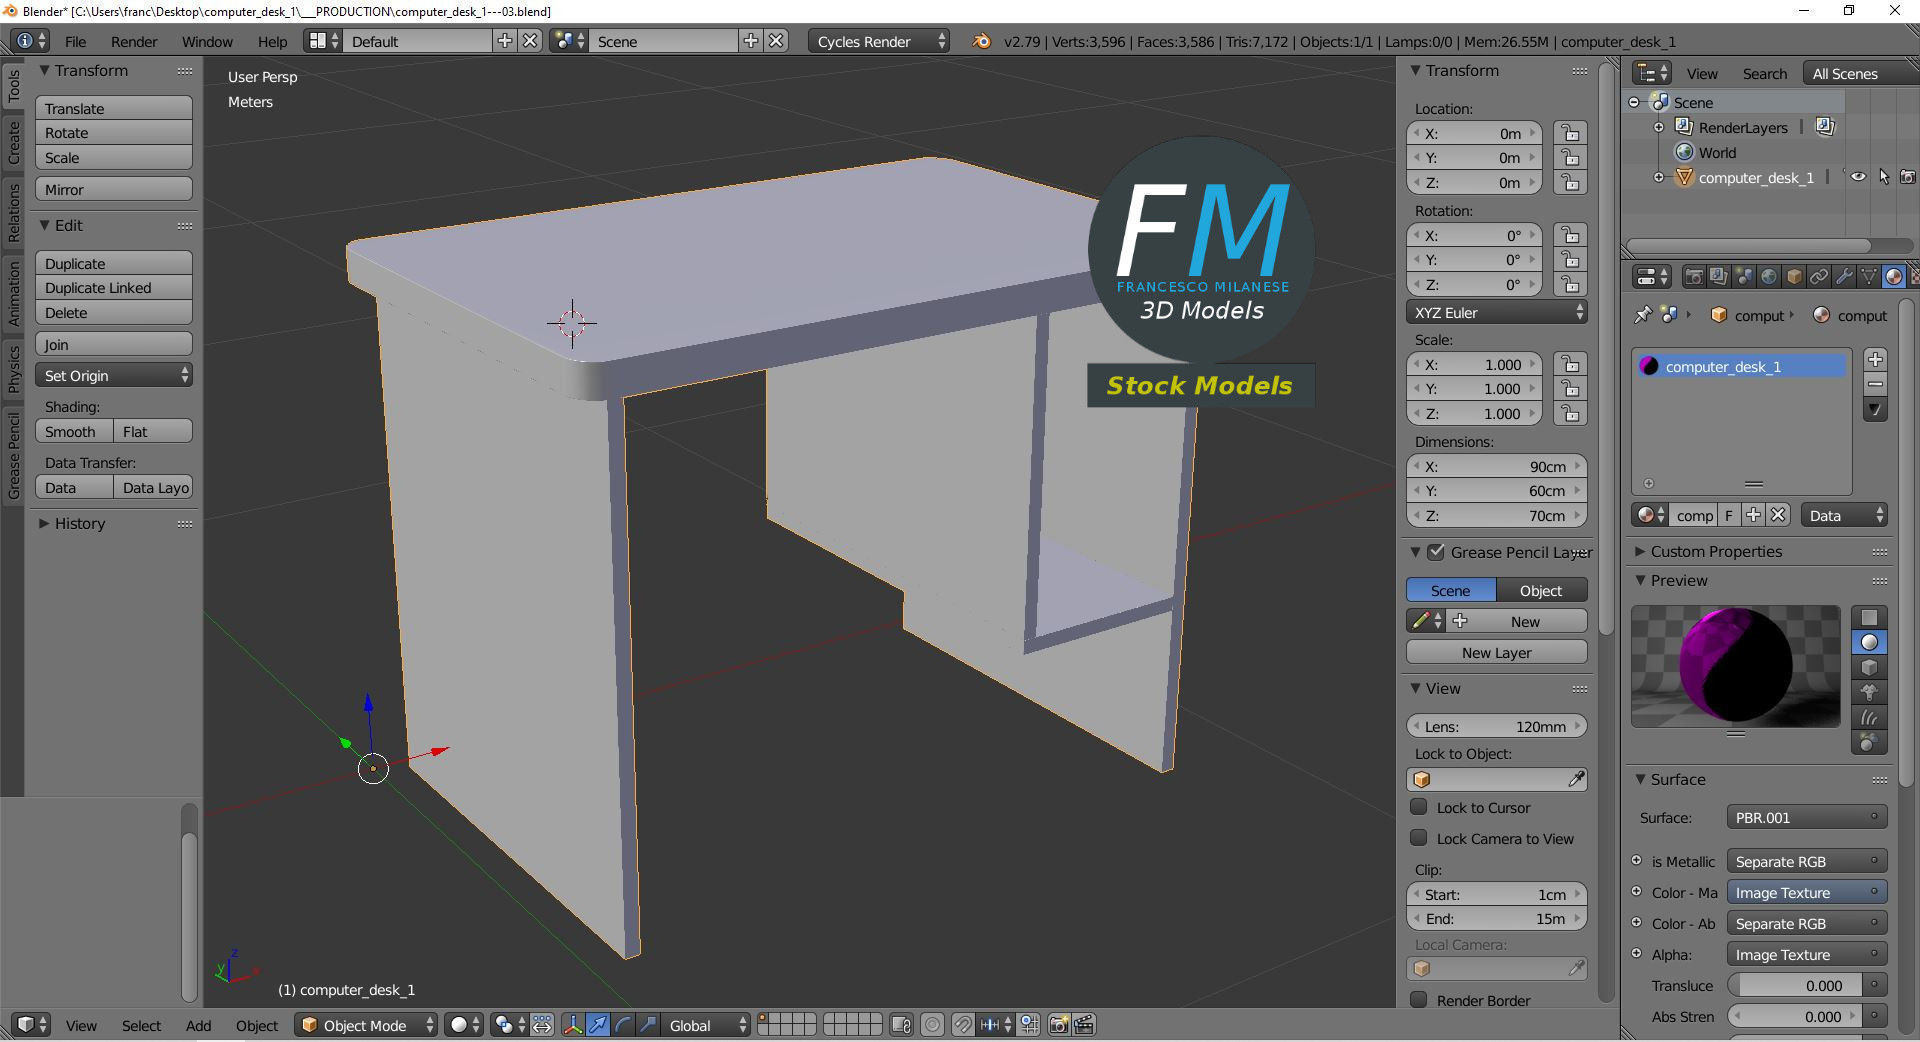Remove material slot with minus button
The height and width of the screenshot is (1042, 1920).
point(1876,384)
